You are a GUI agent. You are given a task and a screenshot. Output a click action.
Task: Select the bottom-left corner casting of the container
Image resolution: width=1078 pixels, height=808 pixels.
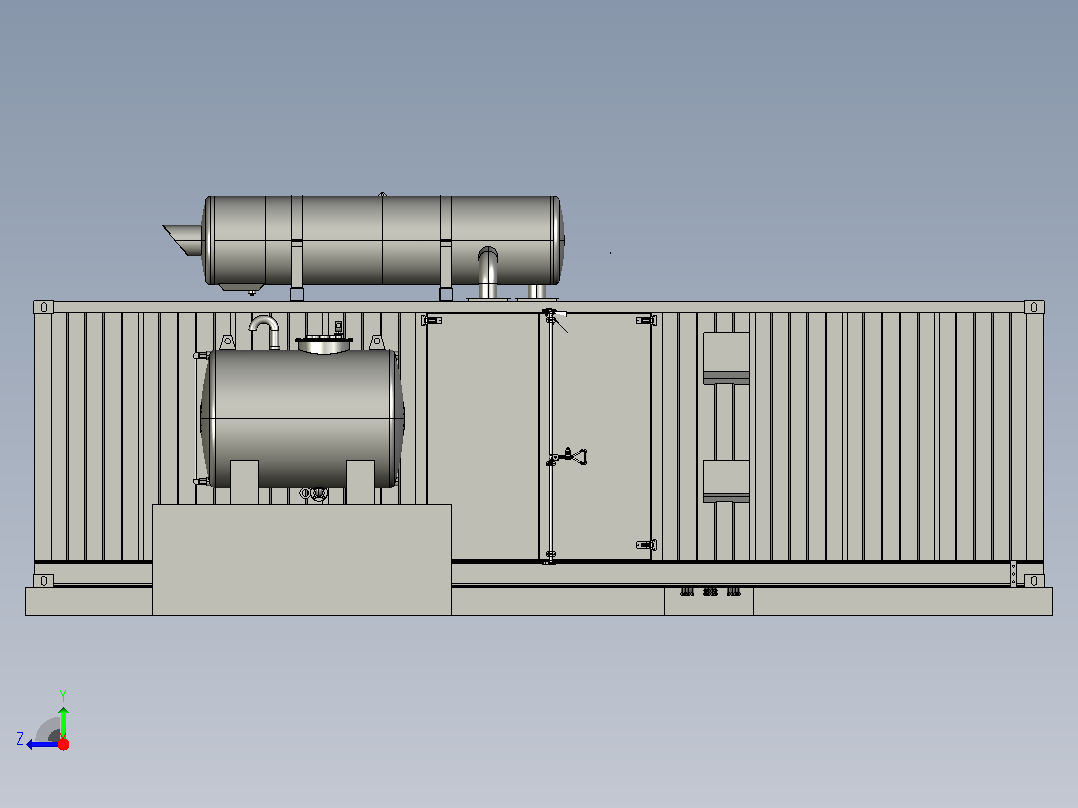click(x=43, y=580)
